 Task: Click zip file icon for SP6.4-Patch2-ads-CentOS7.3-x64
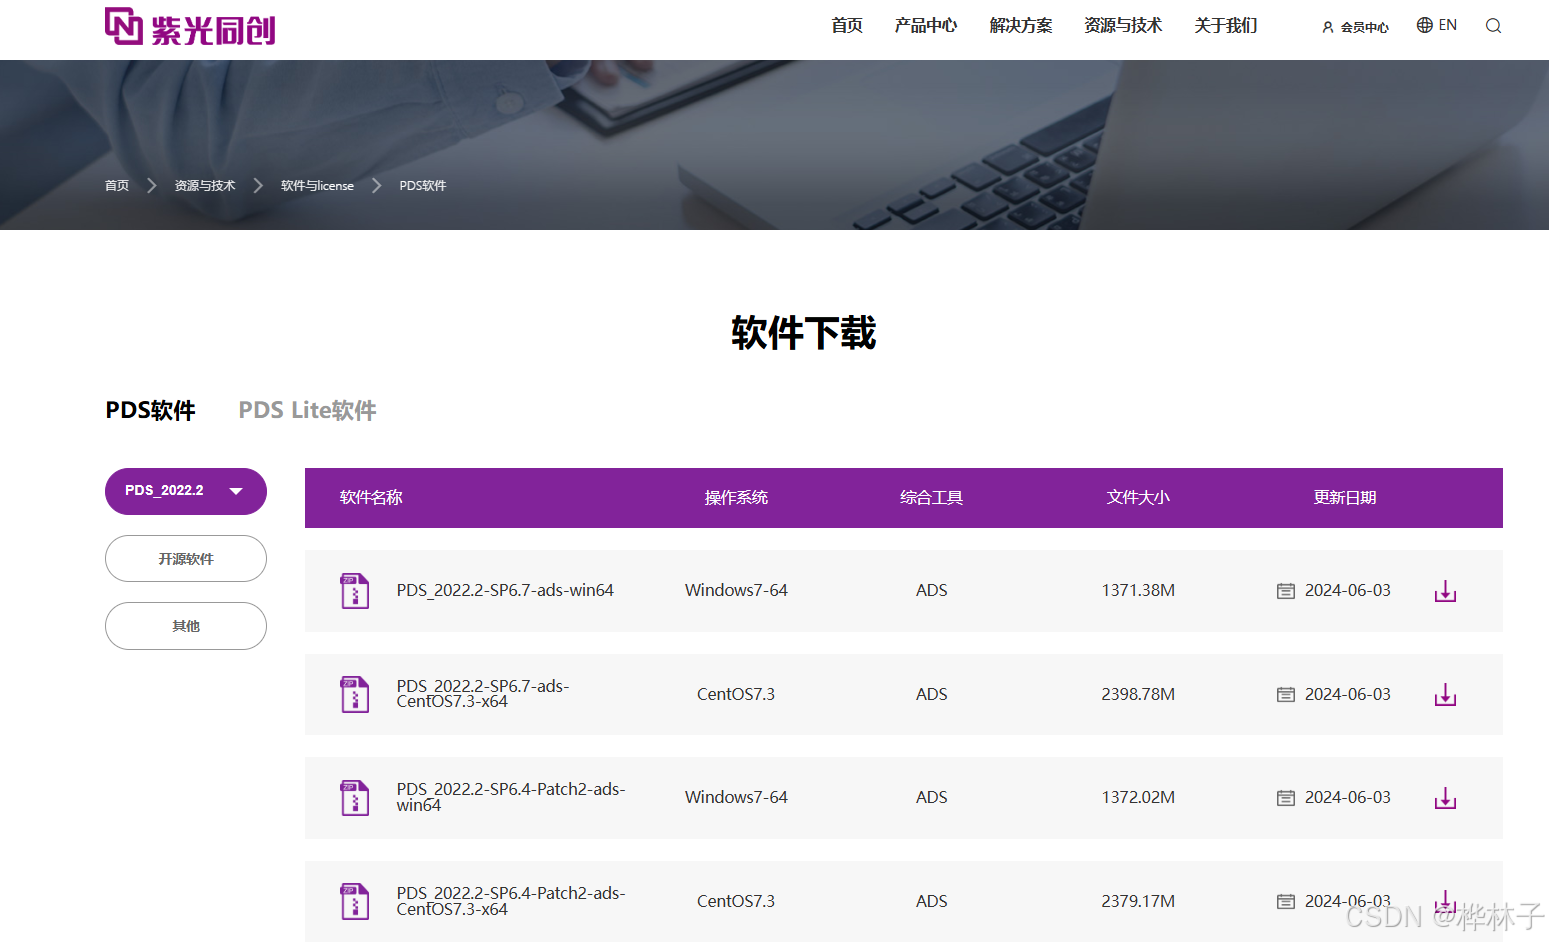(x=355, y=902)
